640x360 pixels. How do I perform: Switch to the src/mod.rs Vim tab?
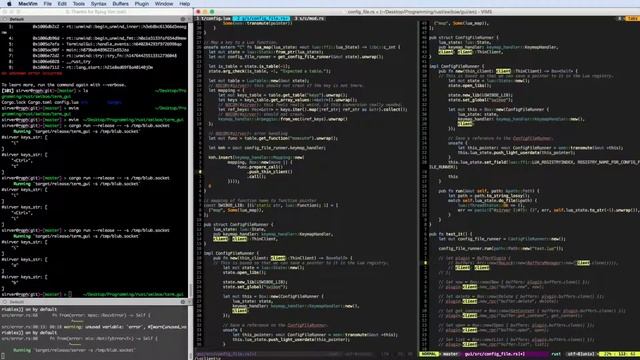[309, 19]
